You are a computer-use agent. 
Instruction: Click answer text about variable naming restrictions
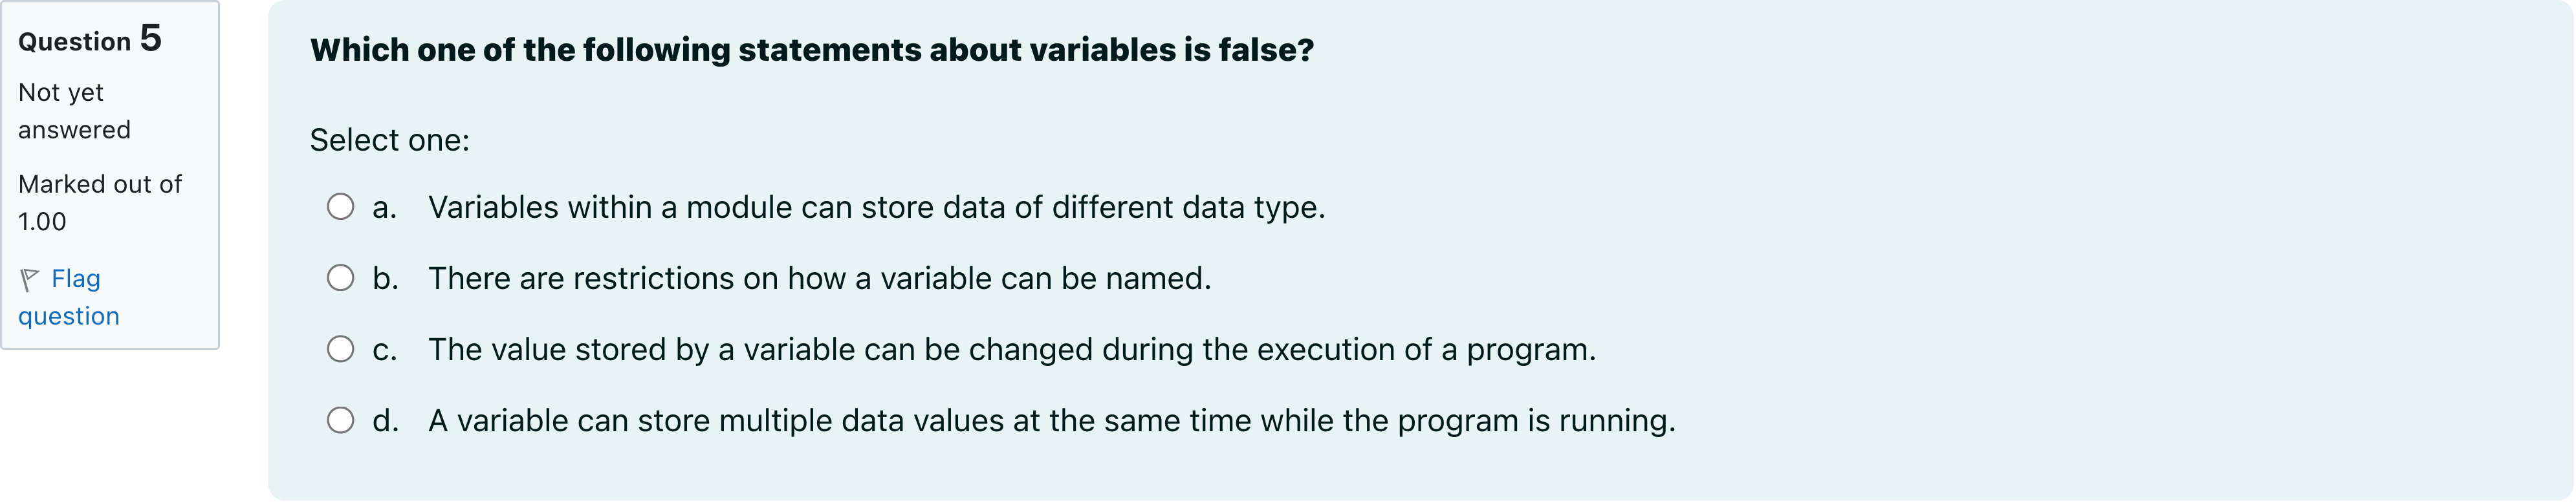pos(819,278)
